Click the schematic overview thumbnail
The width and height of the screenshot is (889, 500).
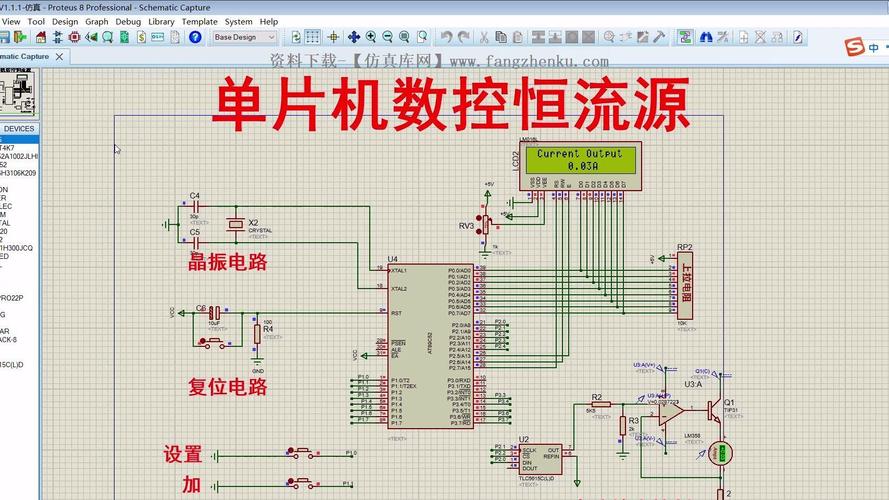click(x=20, y=93)
